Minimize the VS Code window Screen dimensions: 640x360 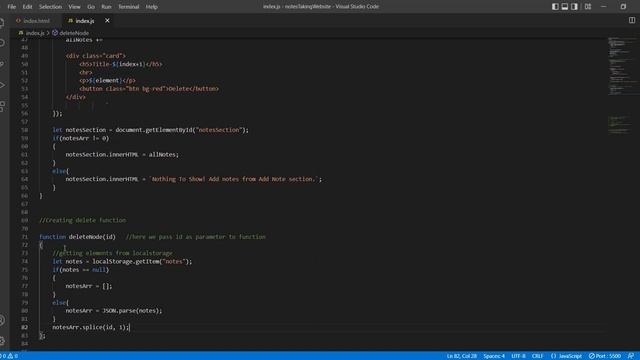point(604,7)
